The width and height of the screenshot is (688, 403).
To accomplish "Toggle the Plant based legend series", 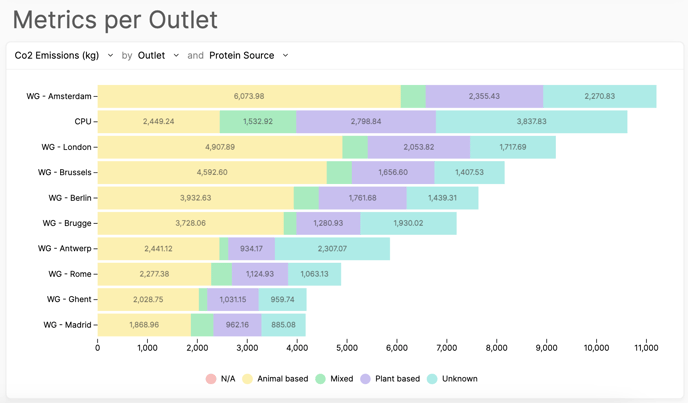I will click(x=390, y=379).
